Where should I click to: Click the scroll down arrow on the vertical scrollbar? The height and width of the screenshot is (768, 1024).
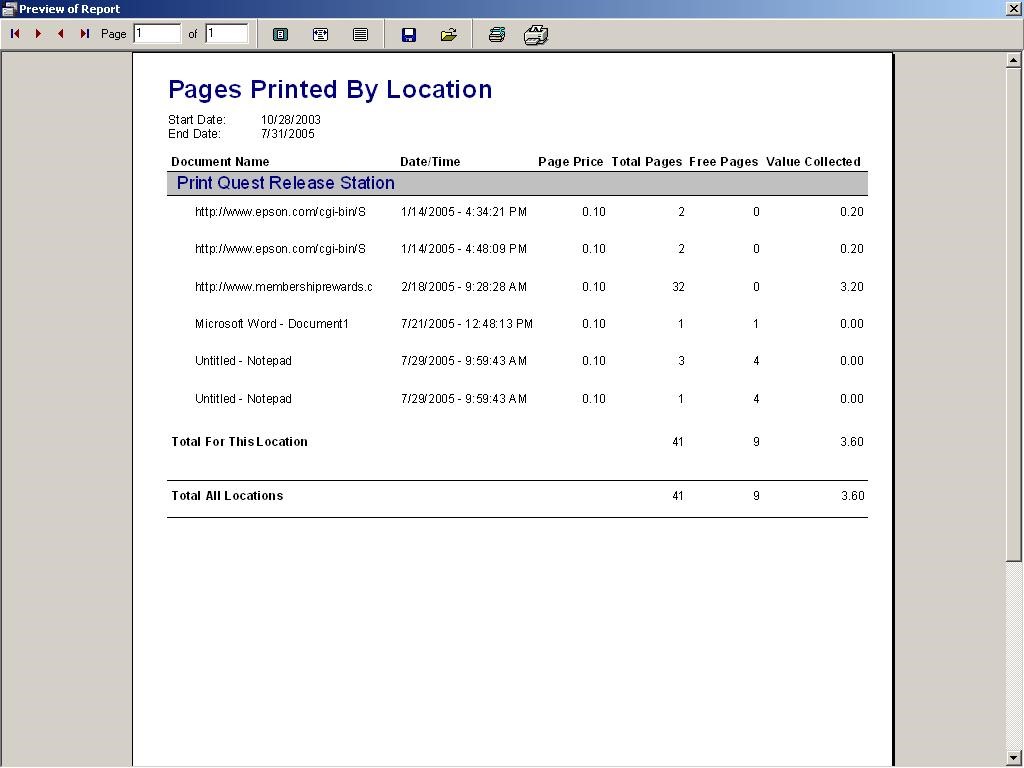click(1013, 758)
